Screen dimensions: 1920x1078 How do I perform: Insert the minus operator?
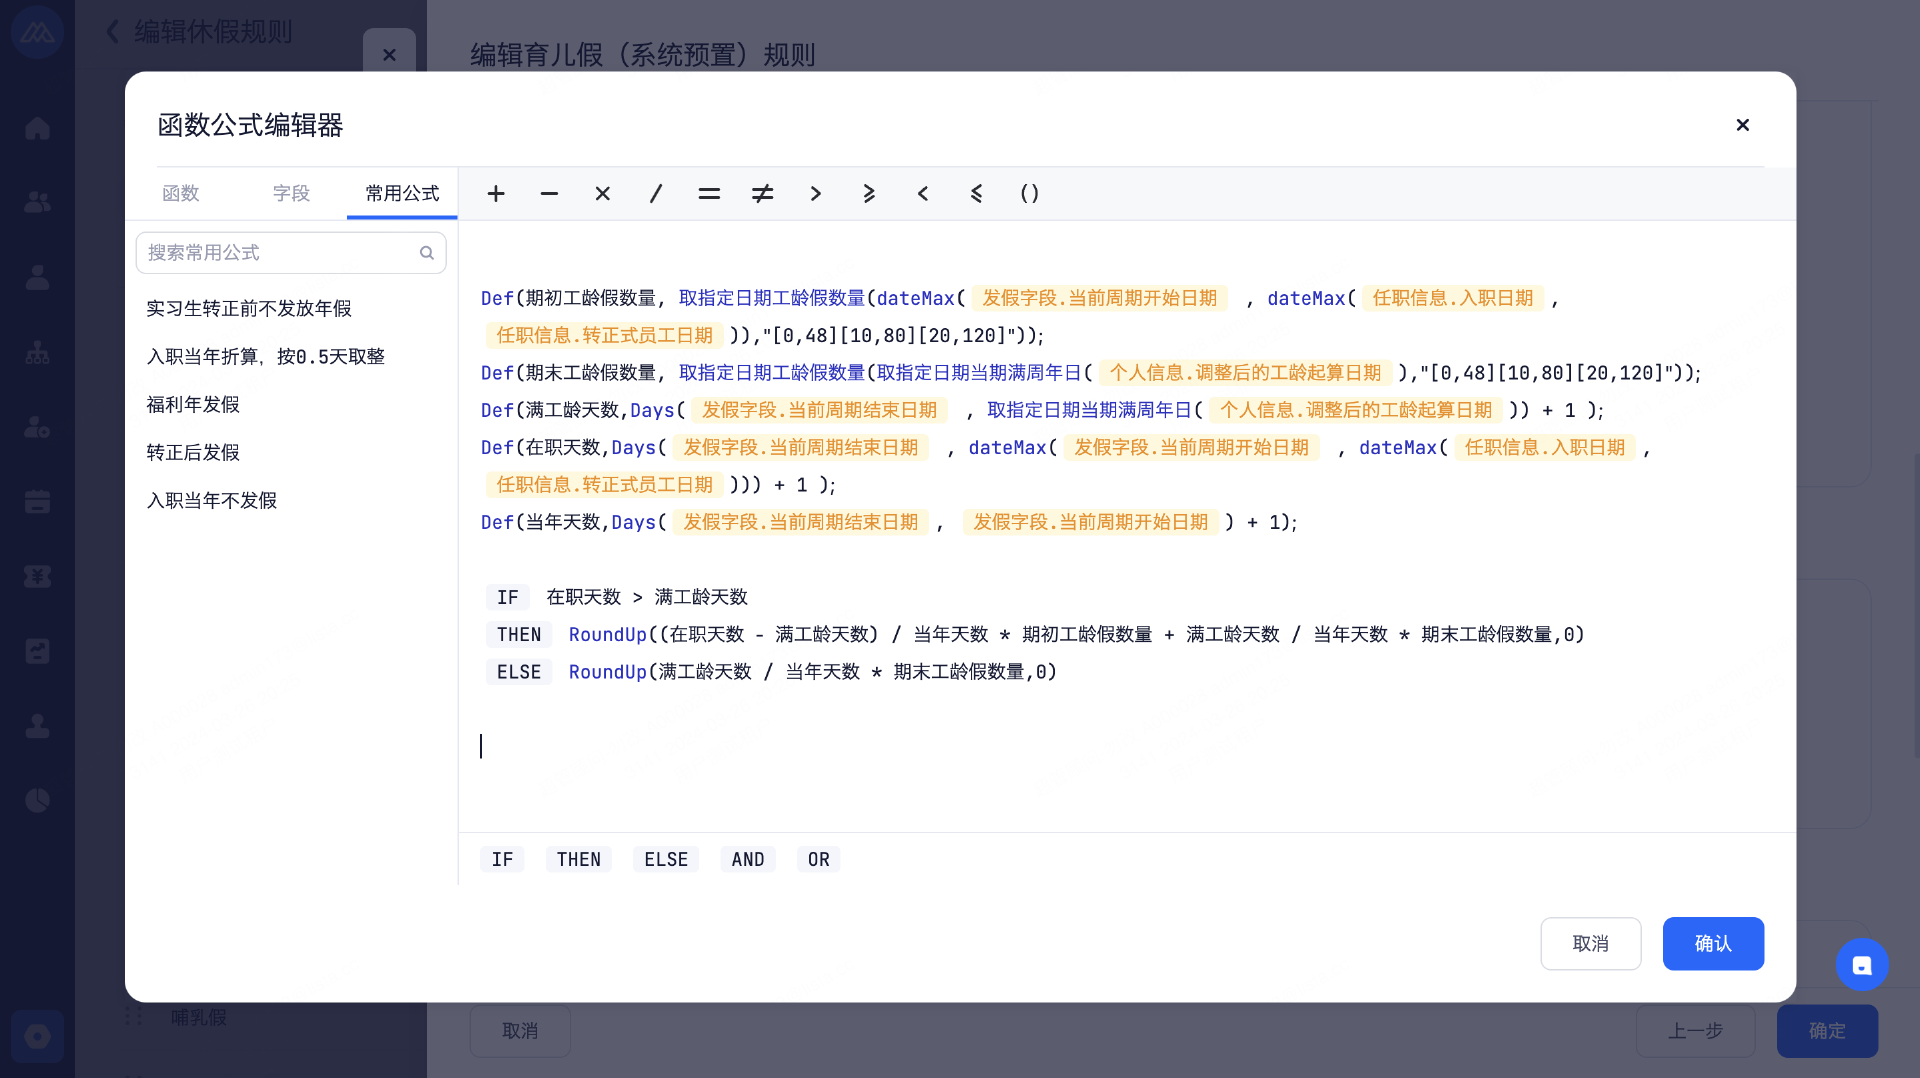549,194
